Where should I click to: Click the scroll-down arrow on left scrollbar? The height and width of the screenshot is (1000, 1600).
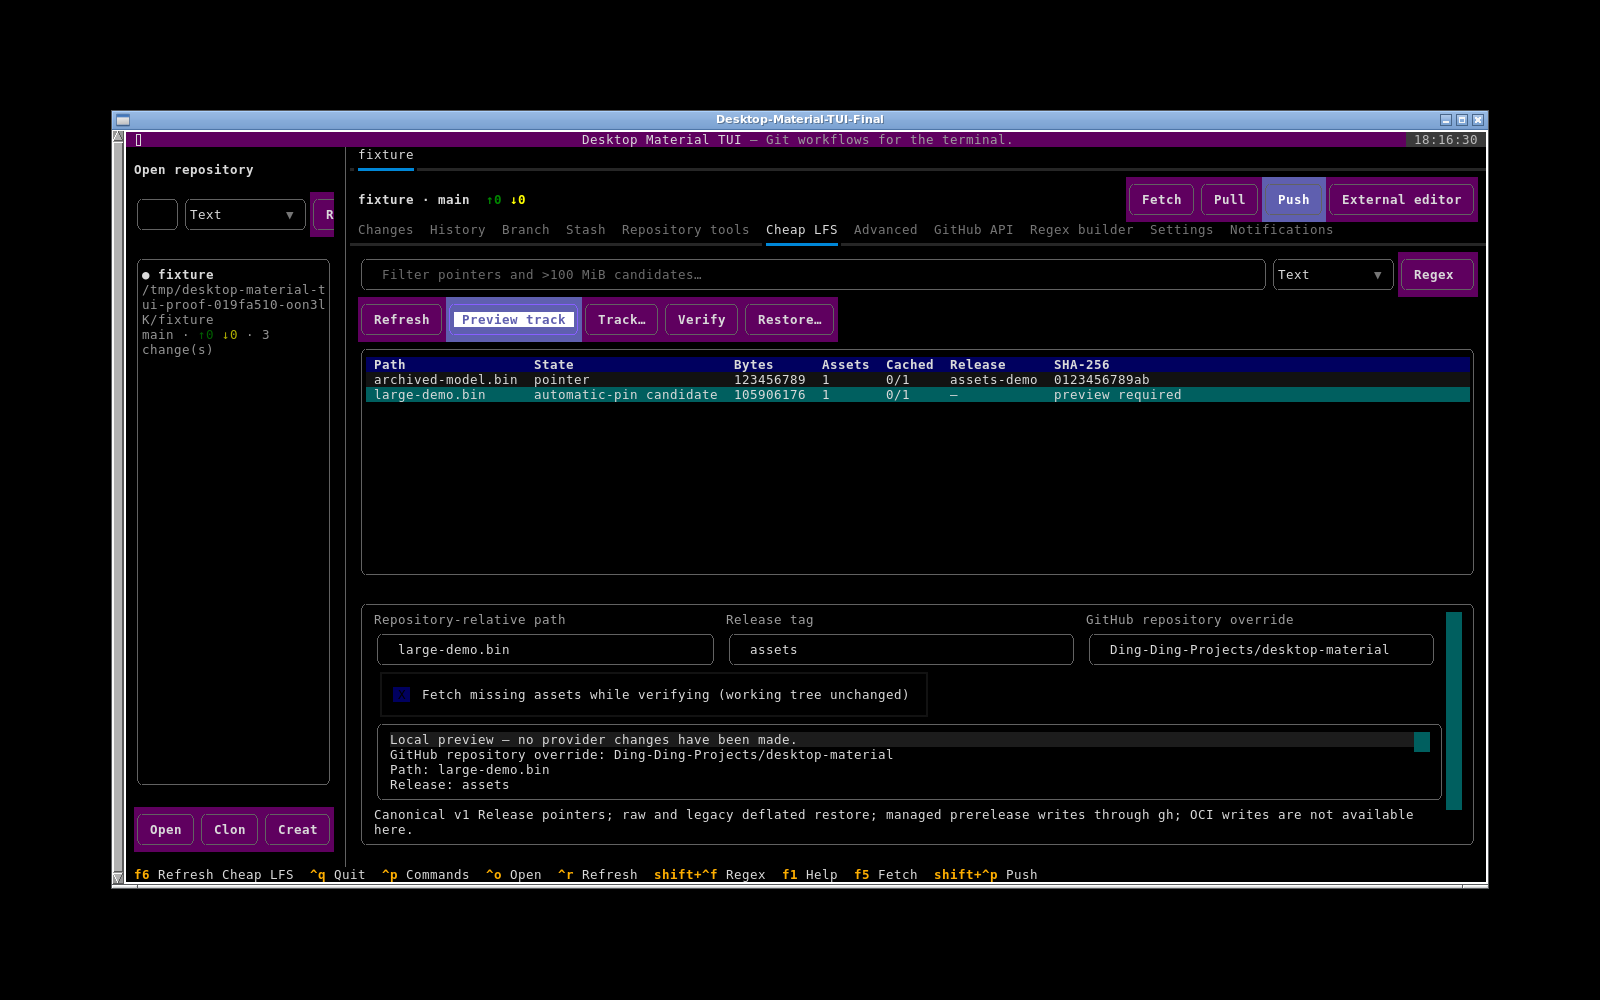click(118, 878)
